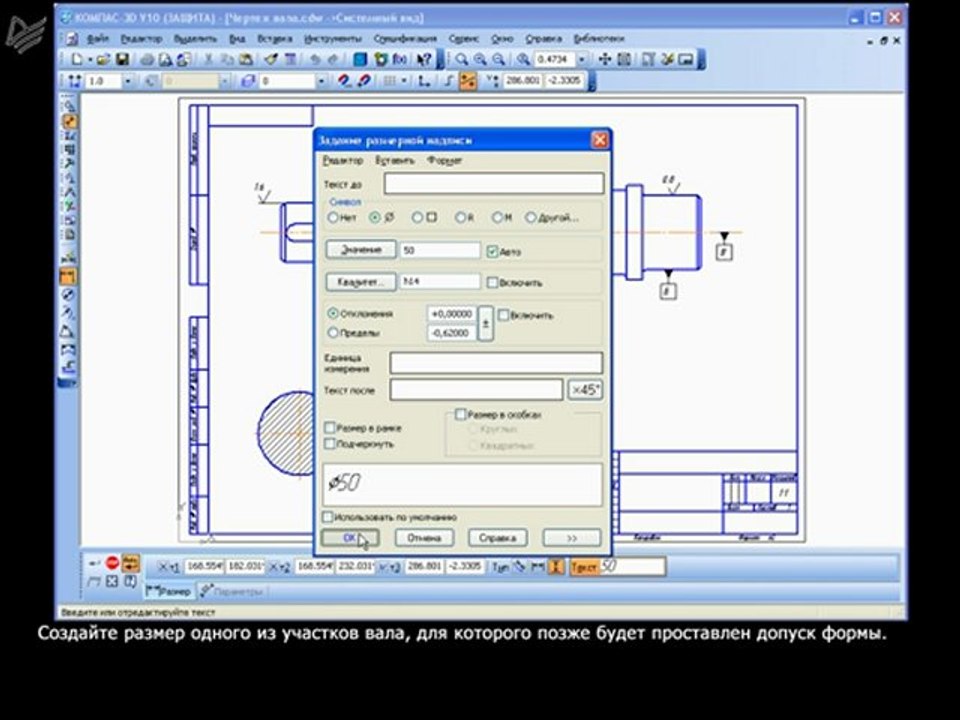Click the pan view crossed arrows icon
Image resolution: width=960 pixels, height=720 pixels.
[x=604, y=59]
